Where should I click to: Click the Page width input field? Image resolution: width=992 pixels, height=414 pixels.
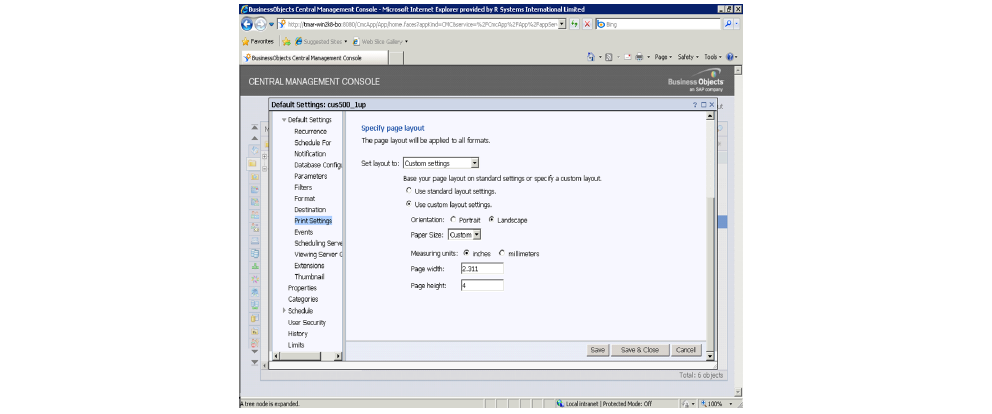tap(481, 268)
